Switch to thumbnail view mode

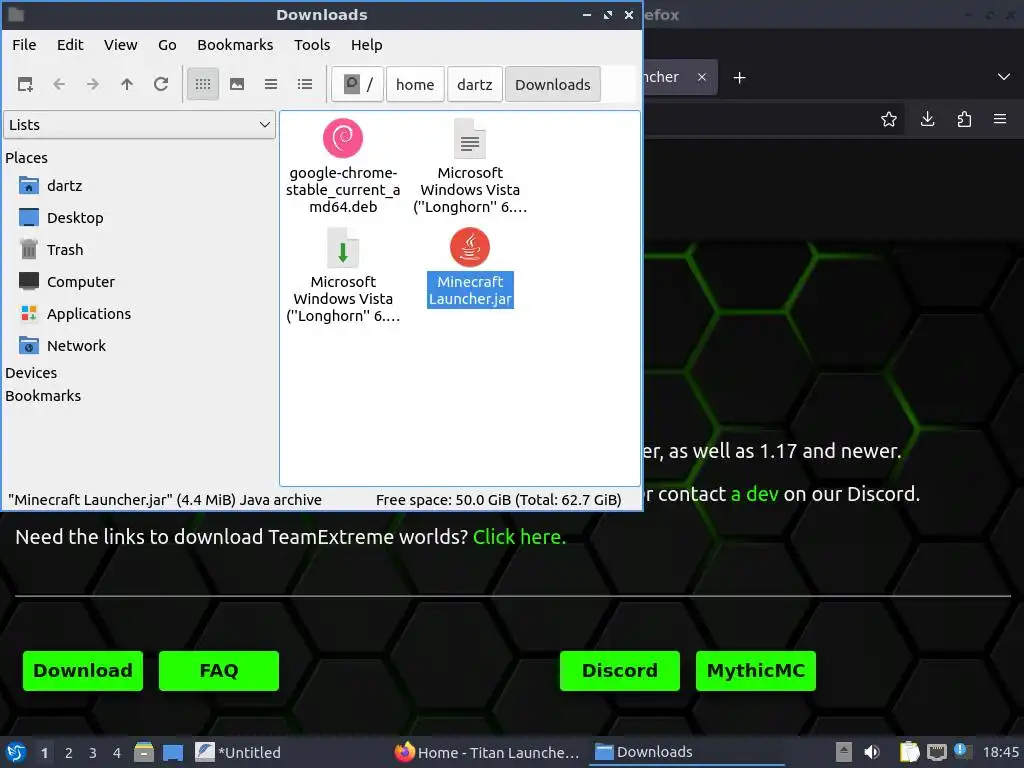(x=237, y=84)
